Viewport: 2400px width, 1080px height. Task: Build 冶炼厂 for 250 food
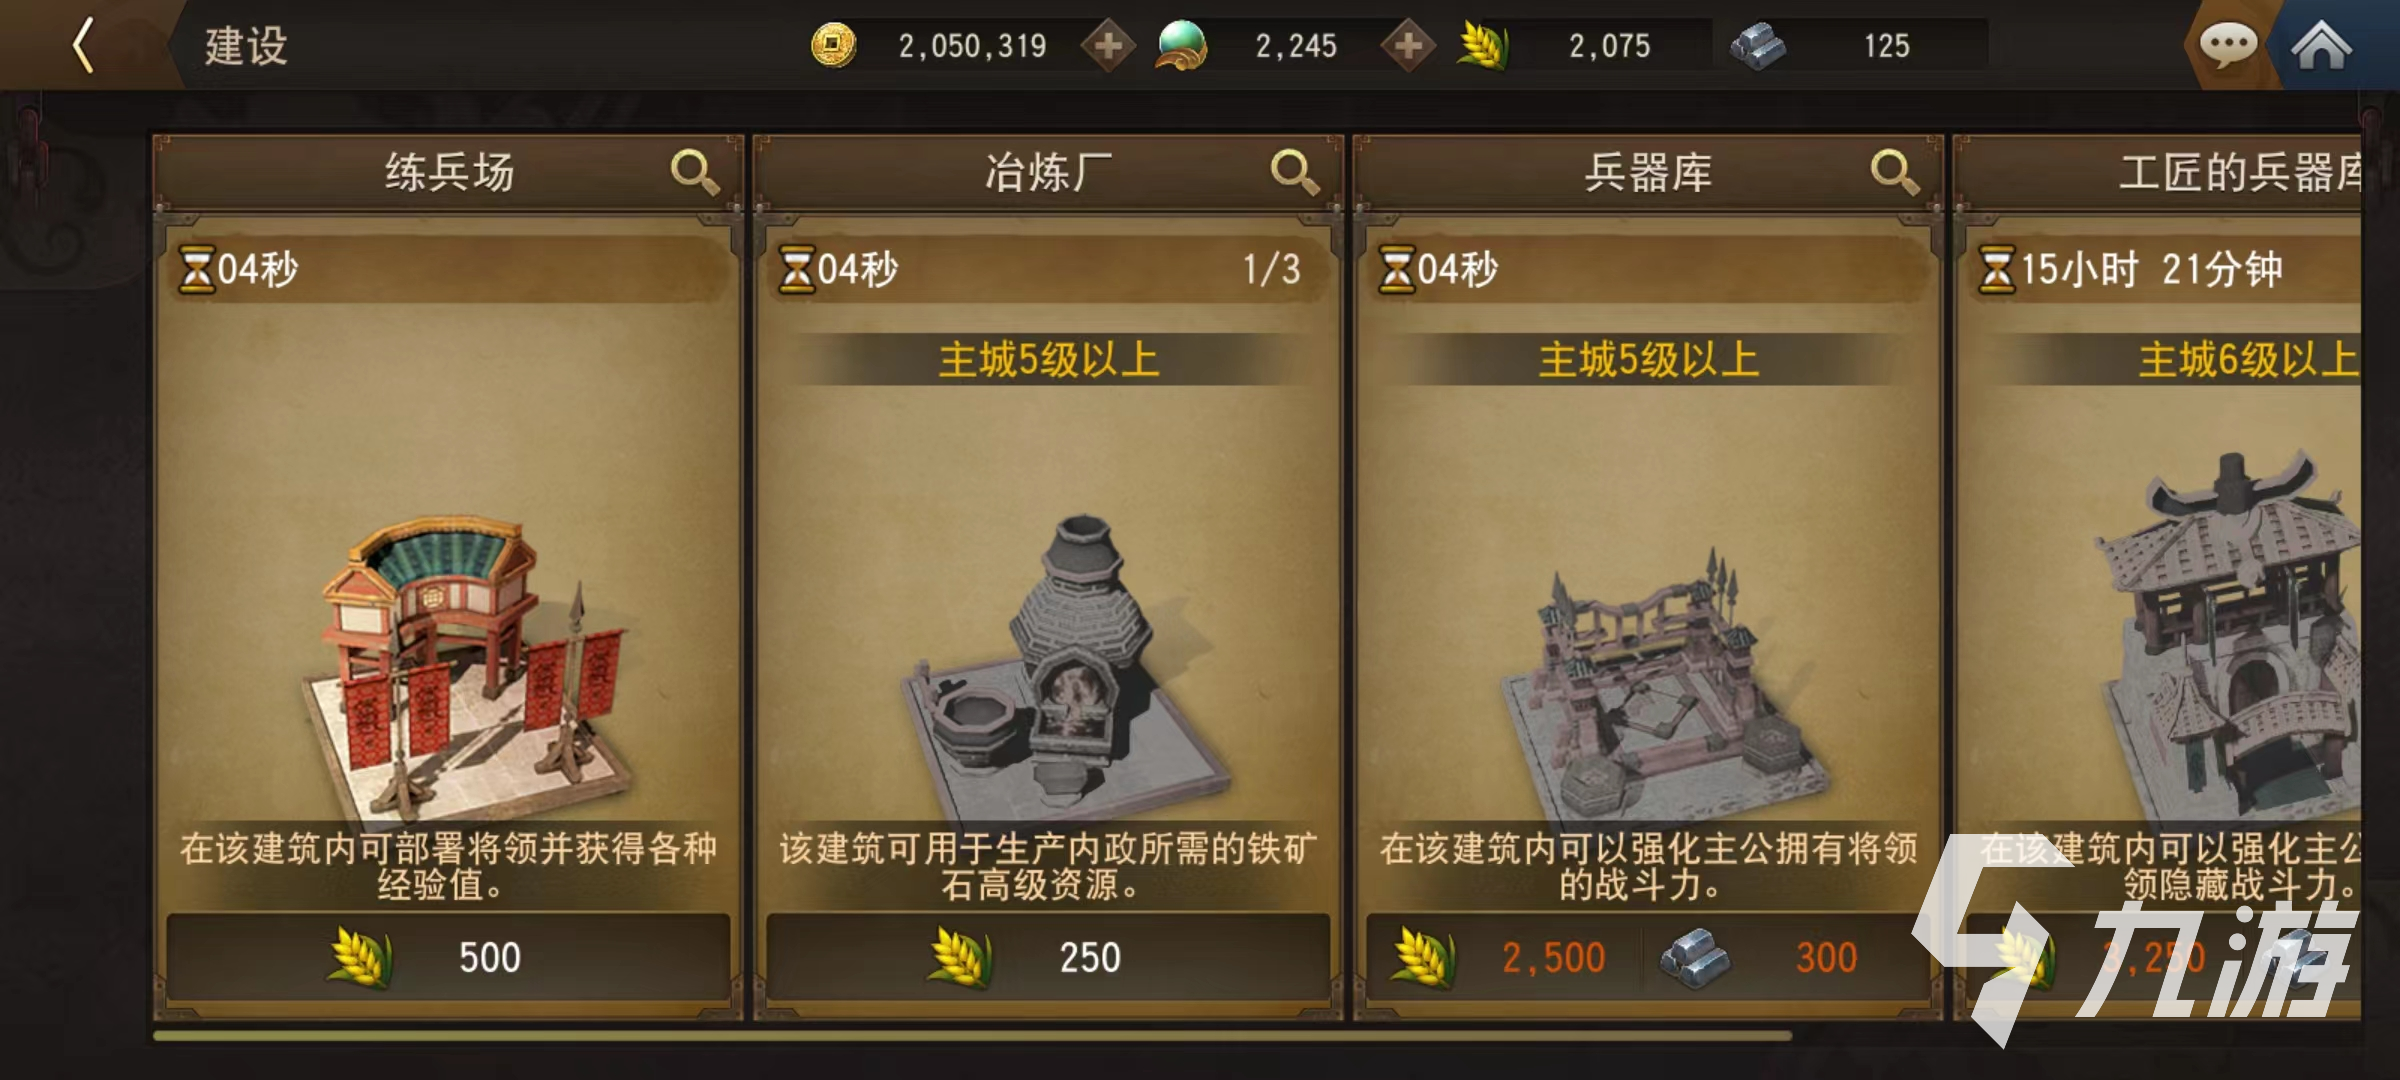pyautogui.click(x=1048, y=957)
